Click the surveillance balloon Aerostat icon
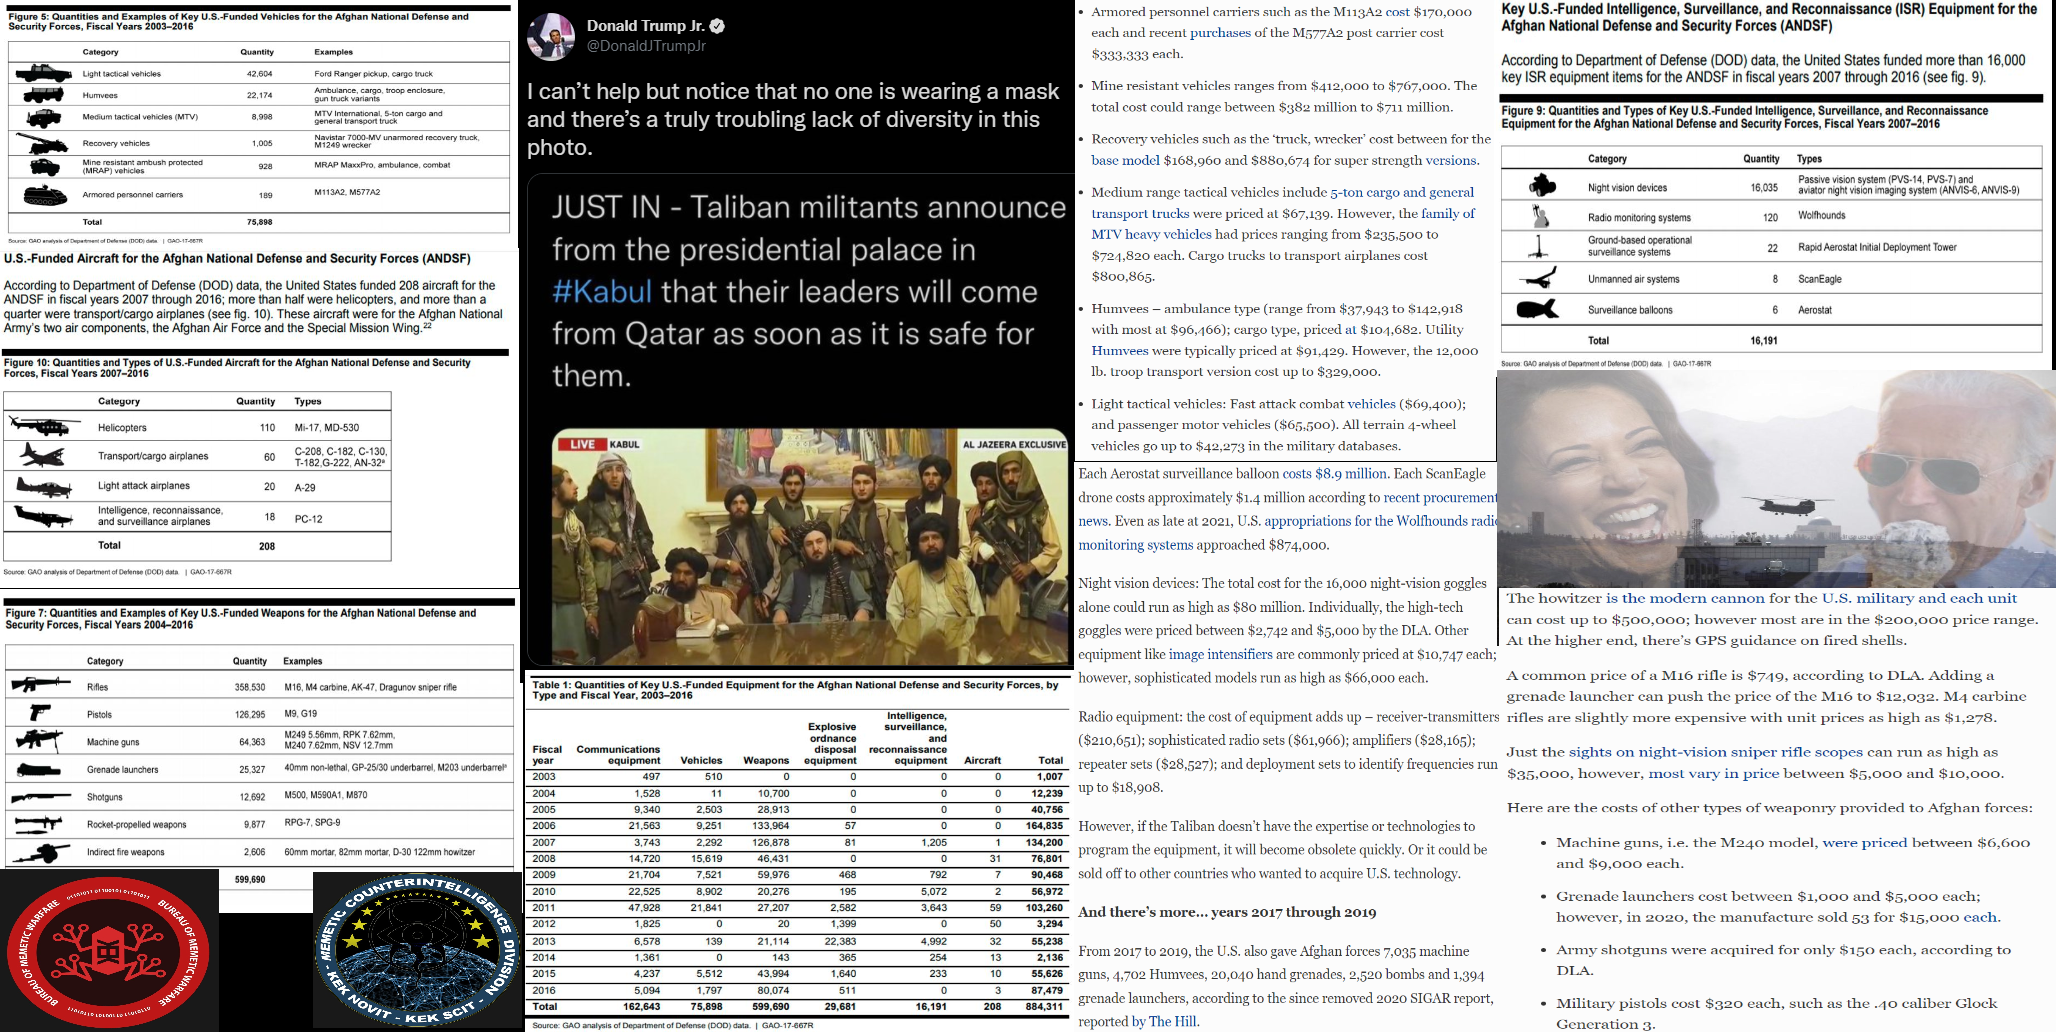This screenshot has height=1032, width=2056. point(1538,309)
